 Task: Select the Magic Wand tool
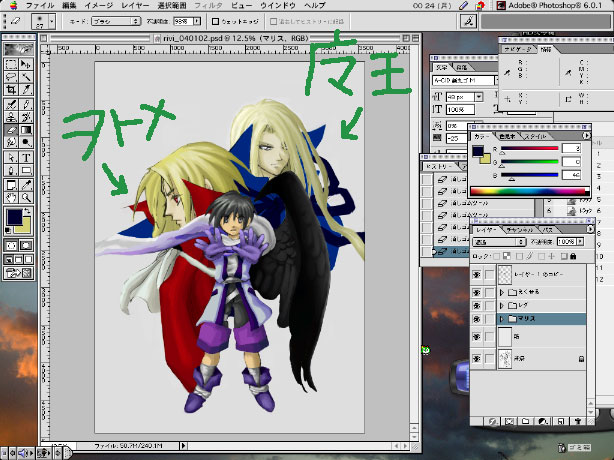point(26,77)
